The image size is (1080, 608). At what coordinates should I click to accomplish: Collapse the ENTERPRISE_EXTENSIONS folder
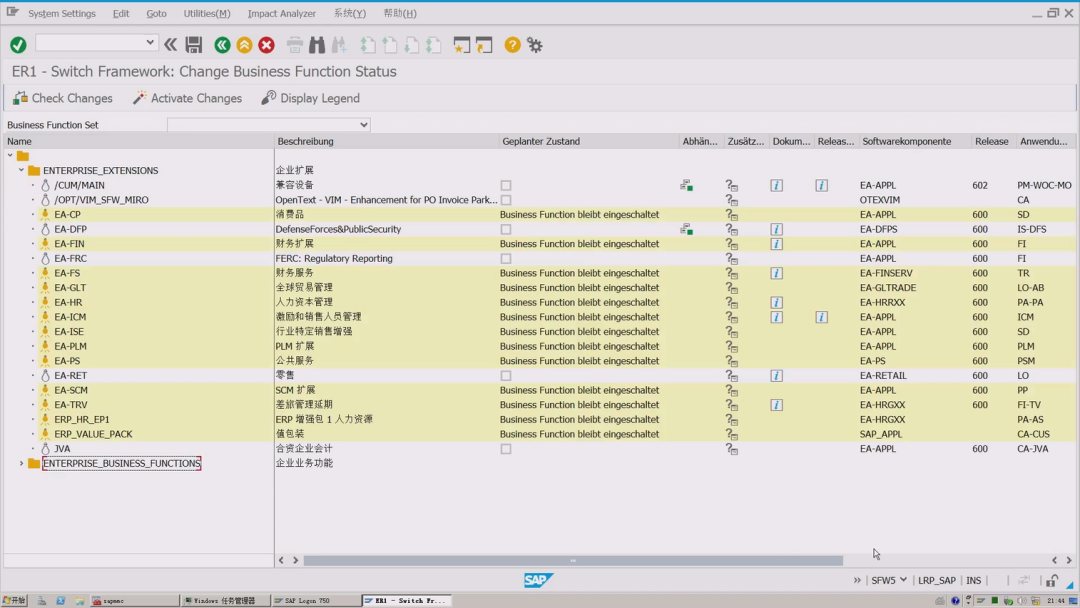21,170
